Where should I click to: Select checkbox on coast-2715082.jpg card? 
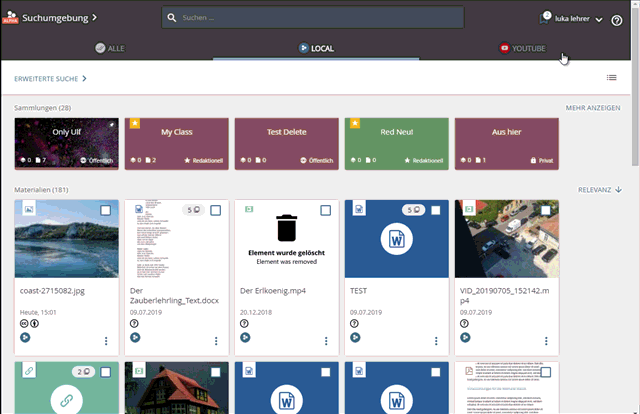click(x=106, y=210)
